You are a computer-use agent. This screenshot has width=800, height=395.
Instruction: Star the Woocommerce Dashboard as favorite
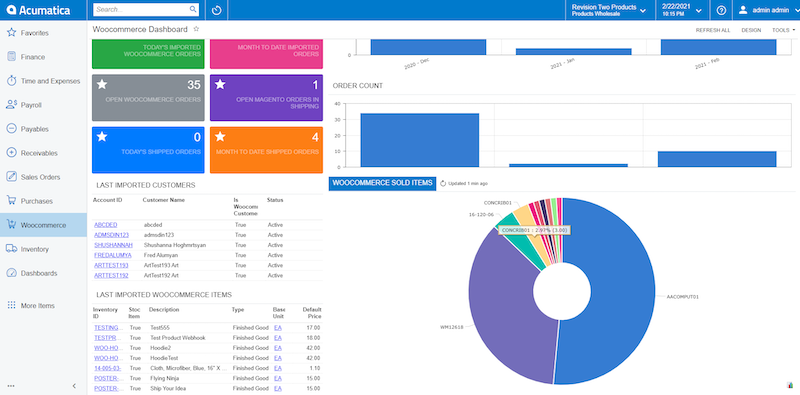pyautogui.click(x=196, y=29)
